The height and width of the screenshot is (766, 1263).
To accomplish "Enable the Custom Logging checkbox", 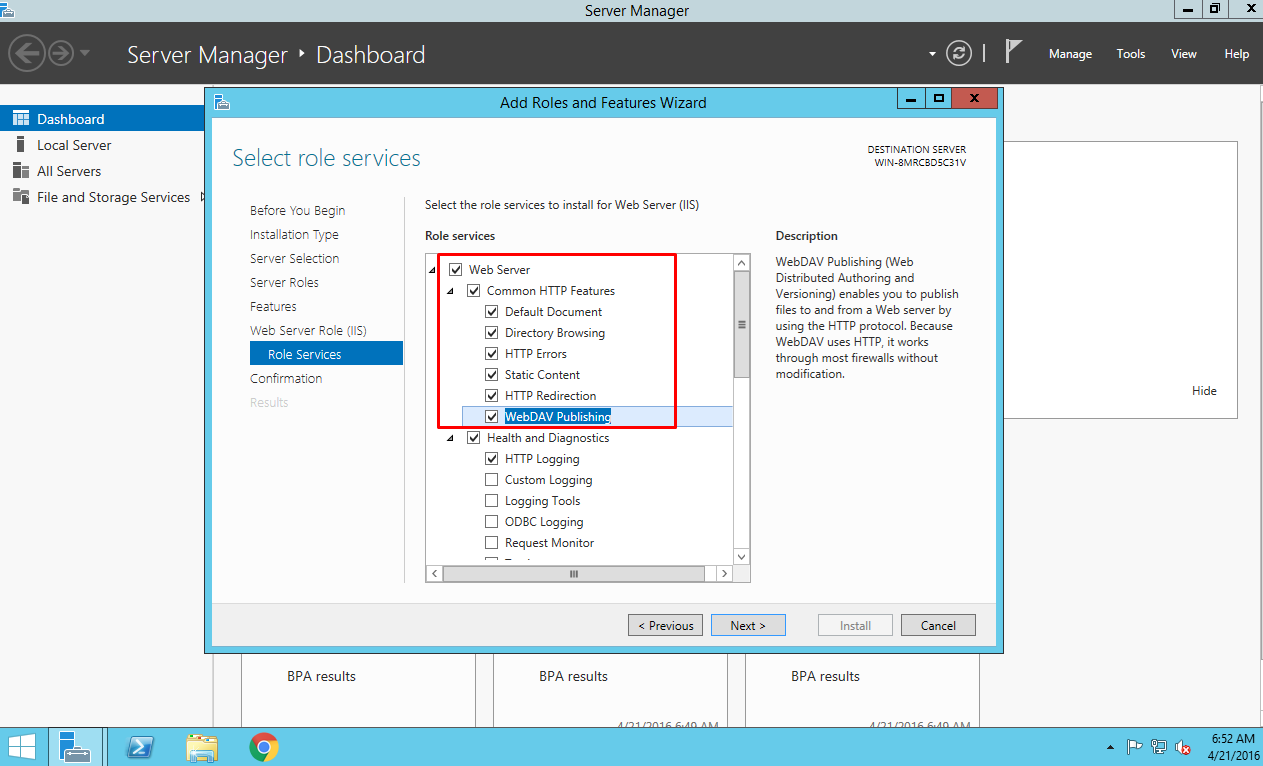I will [x=492, y=480].
